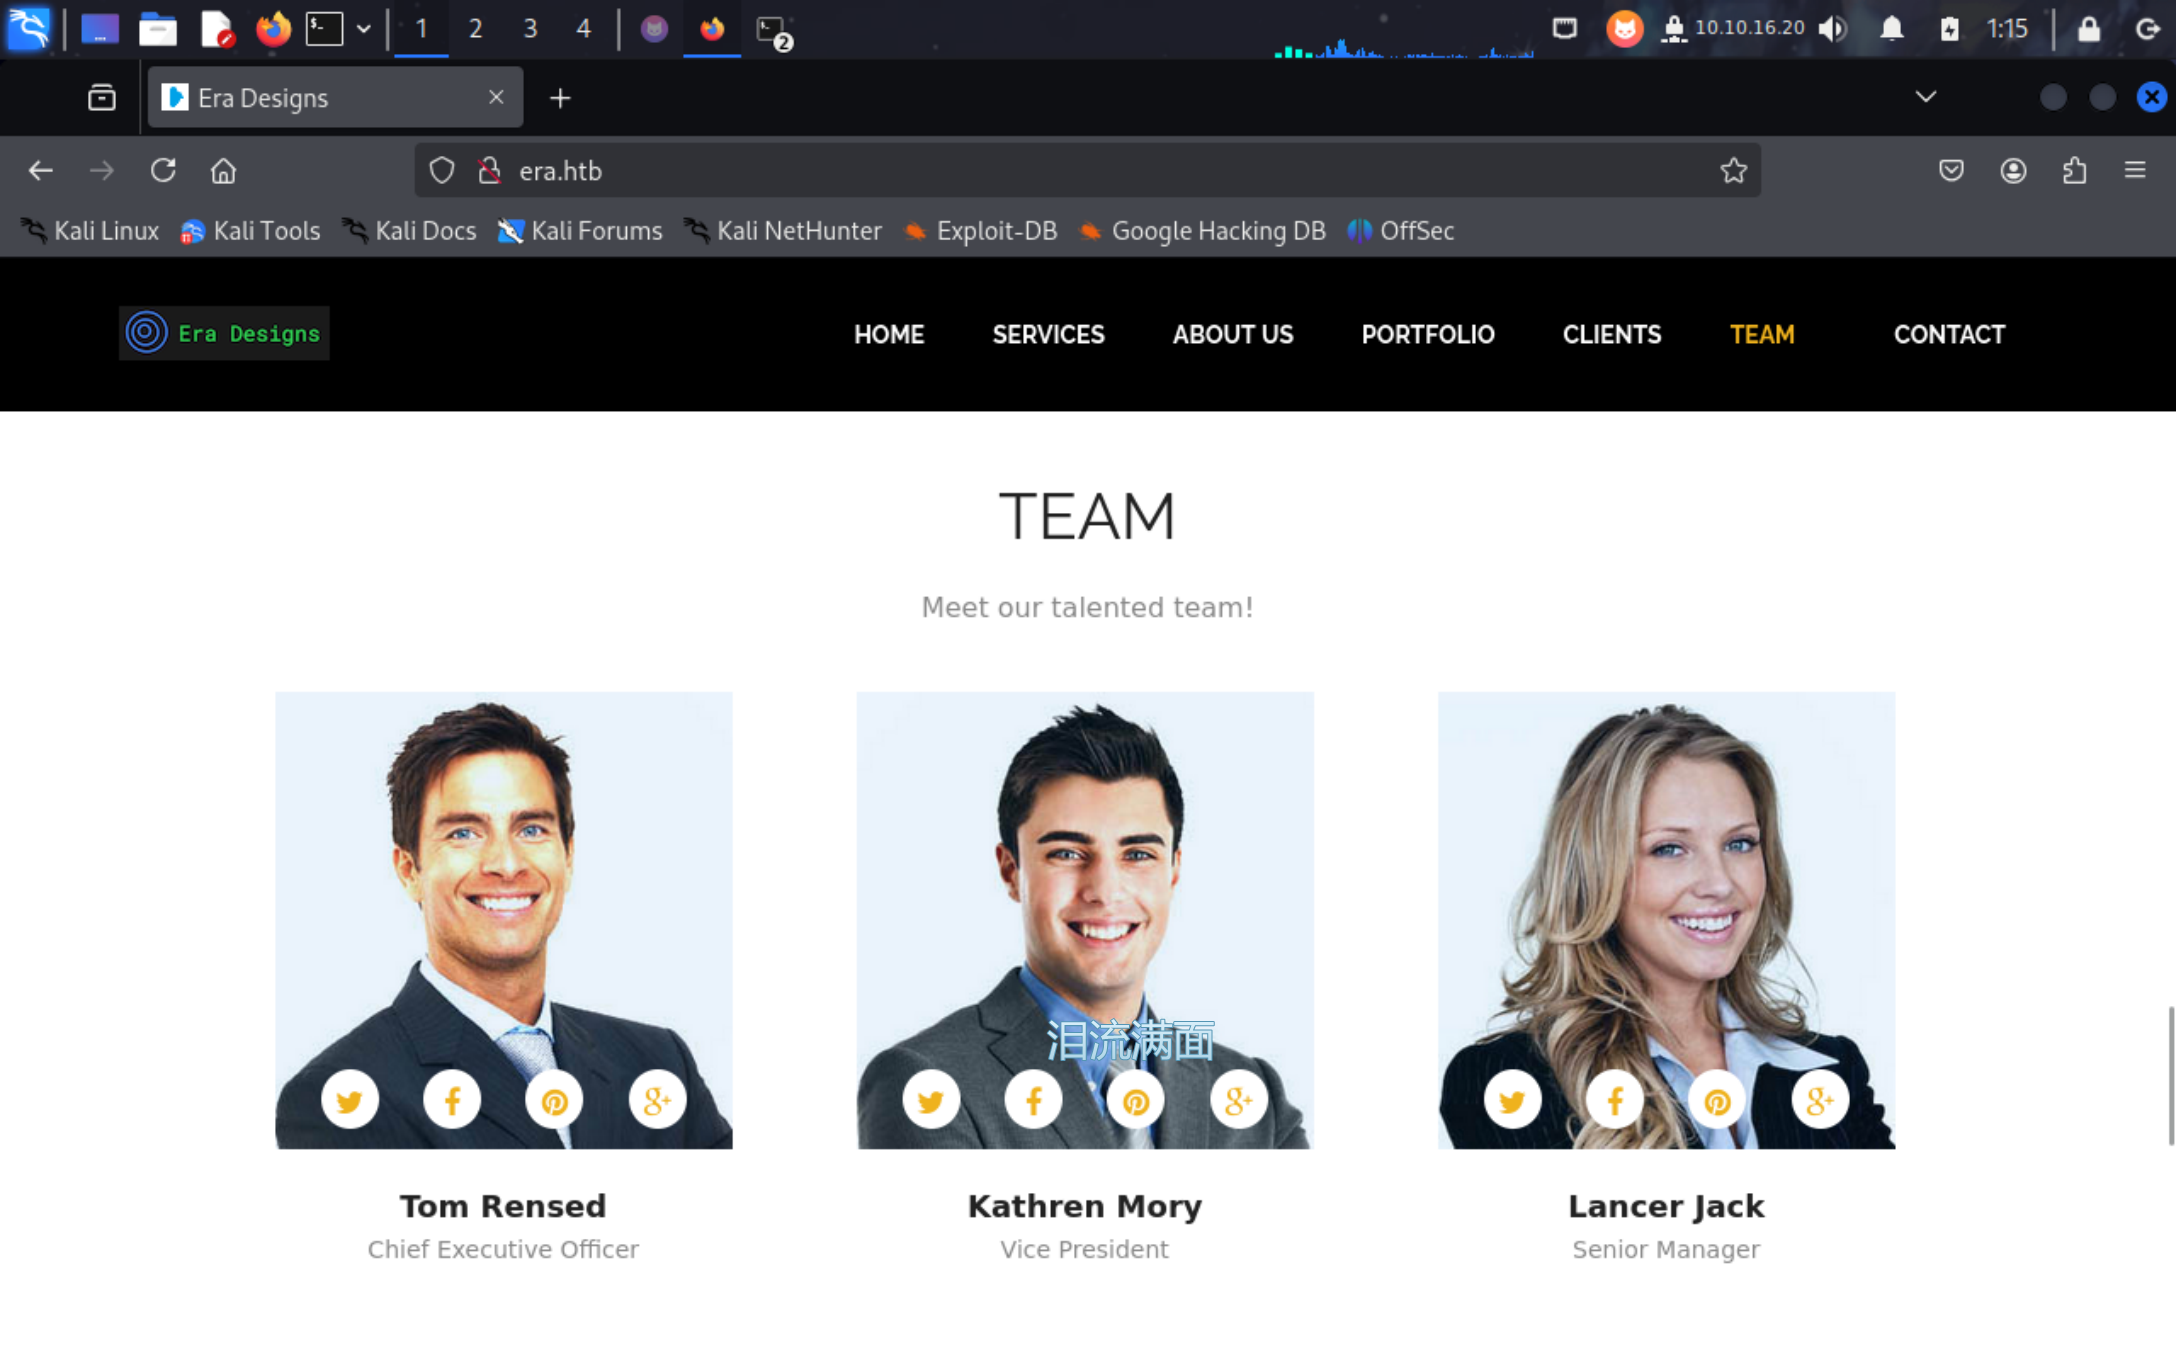Open the Kali applications menu
This screenshot has width=2176, height=1360.
tap(28, 29)
